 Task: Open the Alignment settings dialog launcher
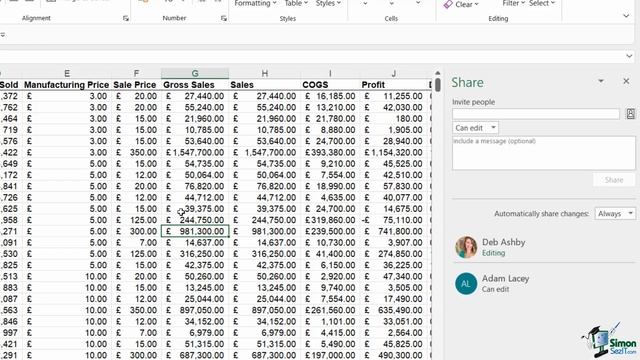[x=126, y=18]
